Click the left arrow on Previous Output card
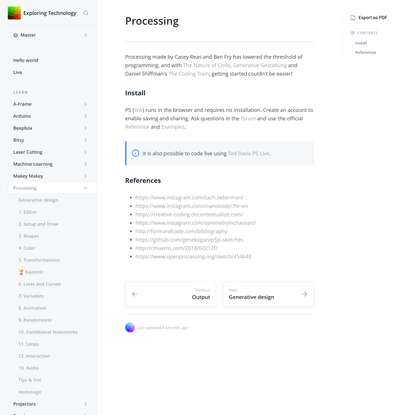The height and width of the screenshot is (415, 415). (134, 294)
